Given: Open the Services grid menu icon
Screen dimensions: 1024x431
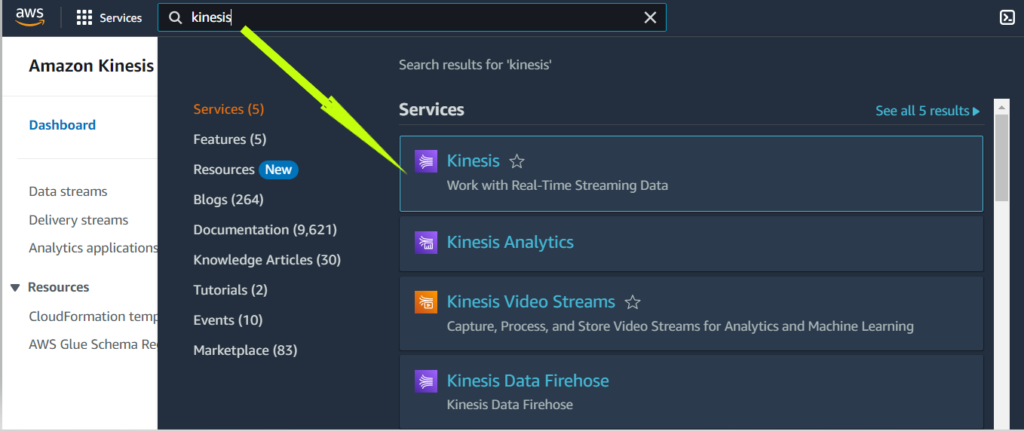Looking at the screenshot, I should [x=84, y=18].
